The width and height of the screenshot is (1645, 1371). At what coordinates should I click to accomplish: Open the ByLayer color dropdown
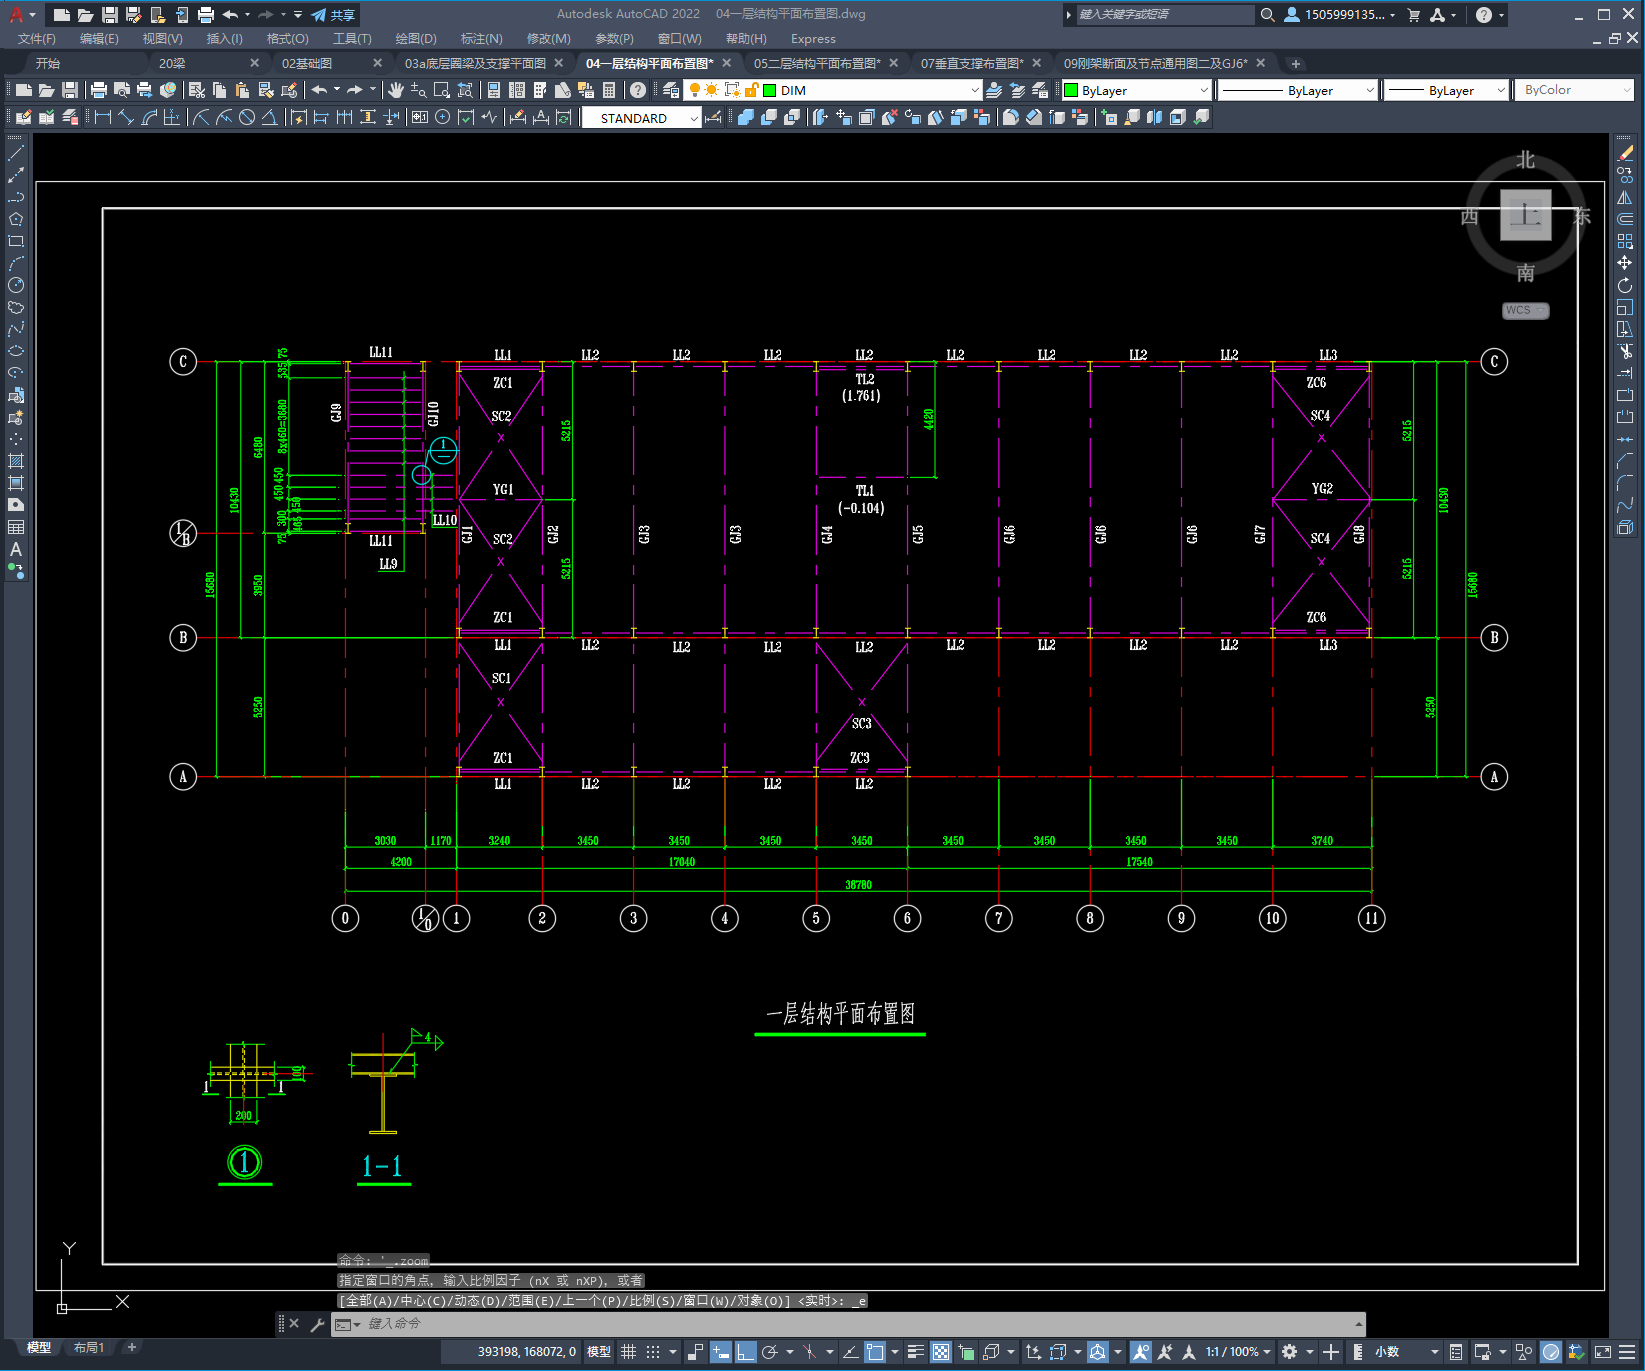click(1136, 90)
